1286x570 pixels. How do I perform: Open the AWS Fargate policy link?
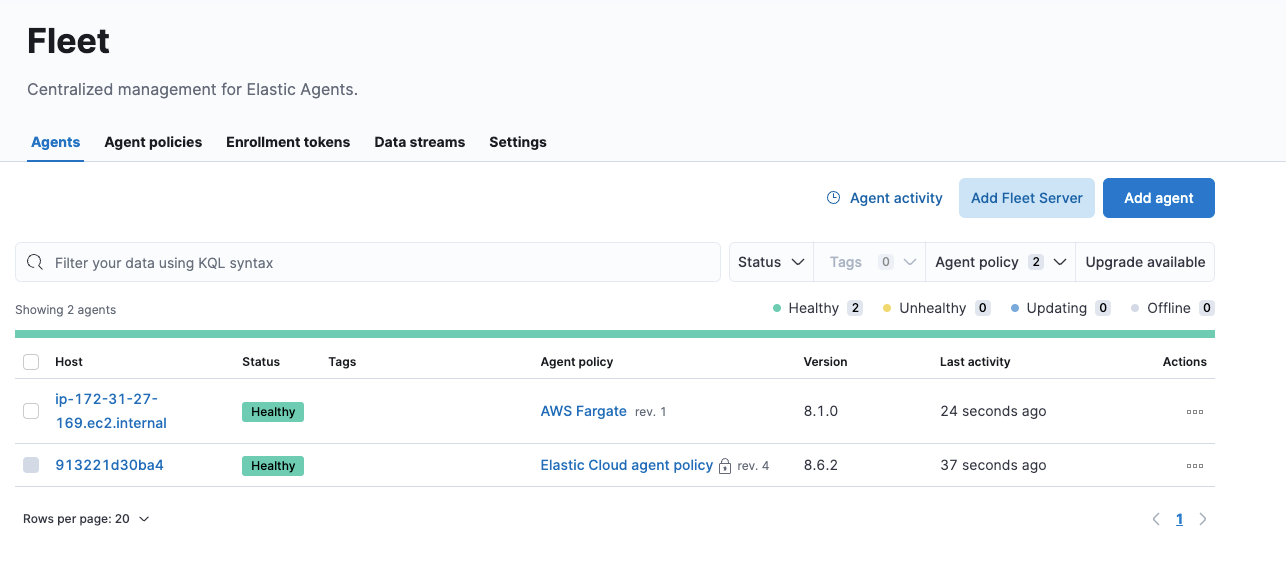coord(583,411)
